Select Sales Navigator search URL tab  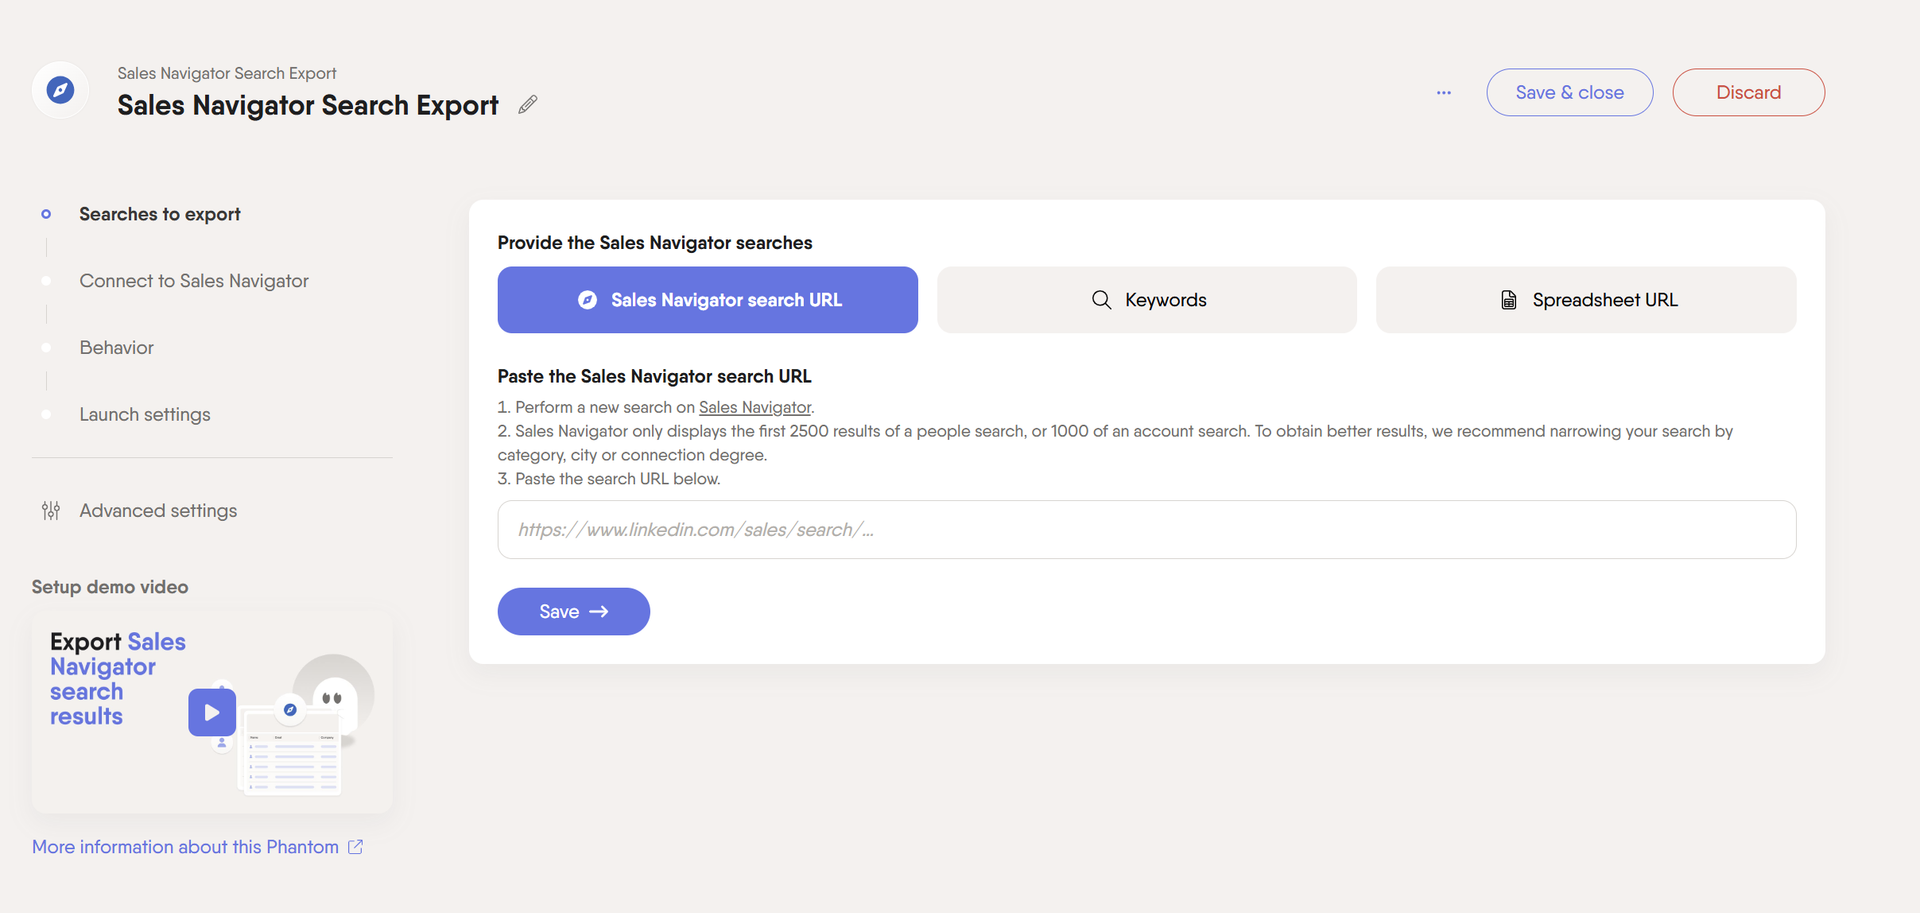coord(708,300)
